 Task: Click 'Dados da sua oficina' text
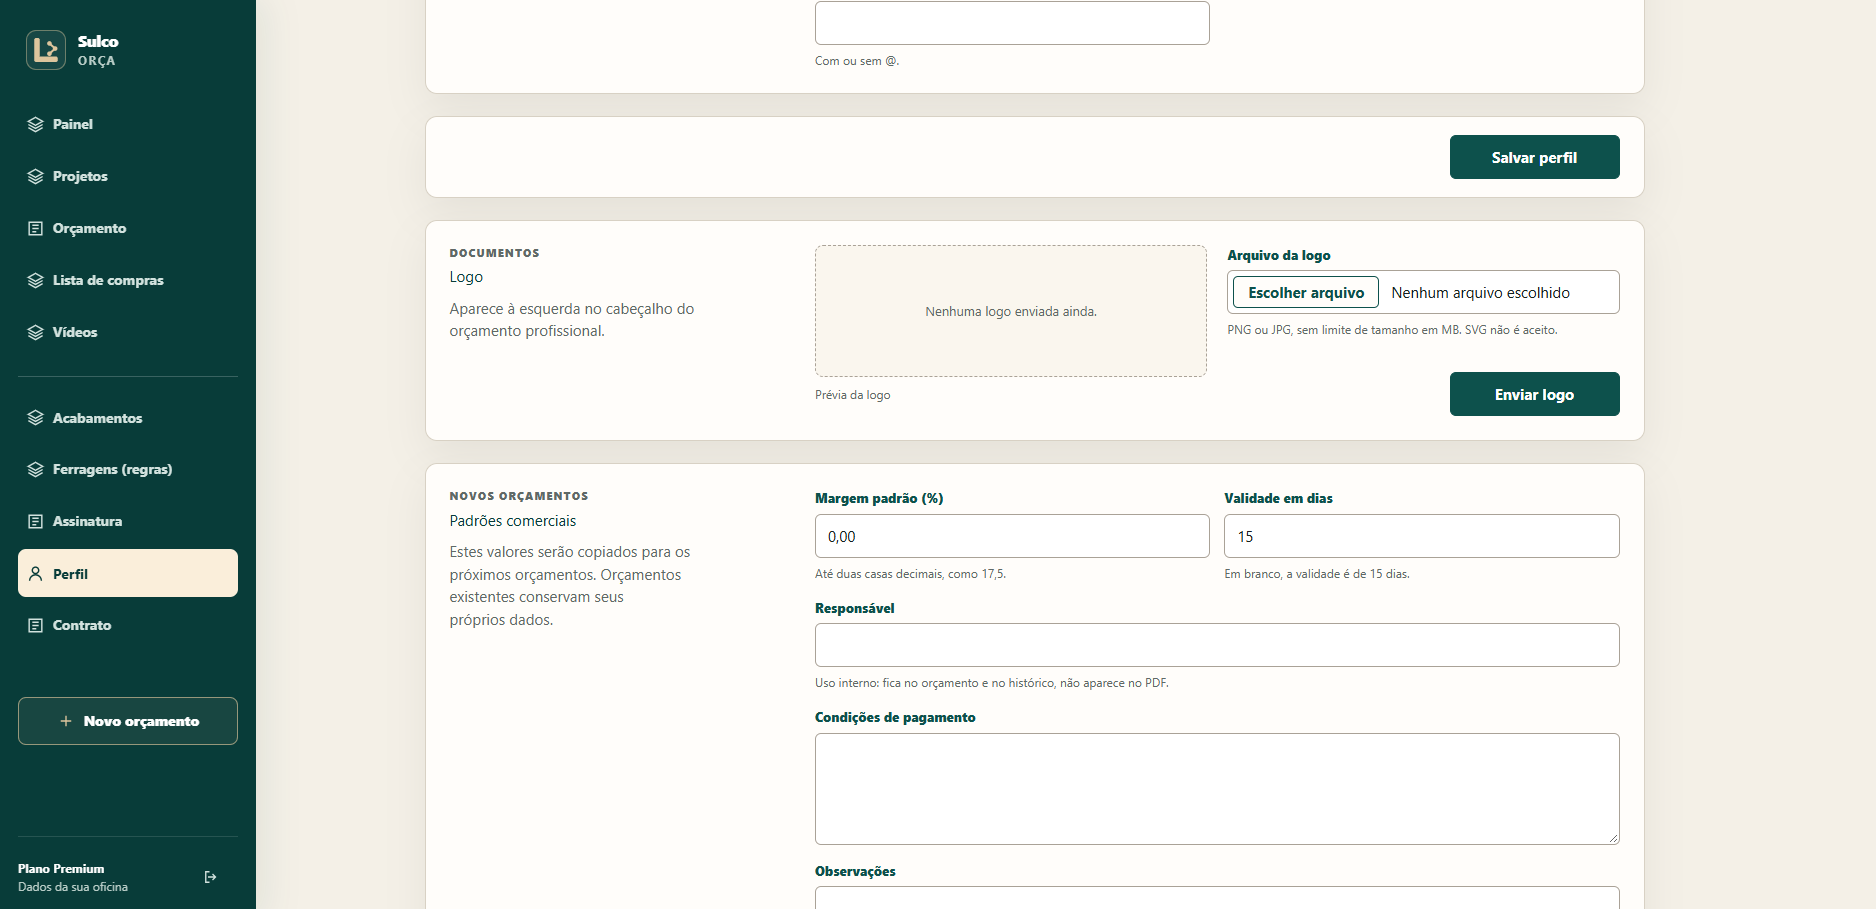[x=73, y=887]
